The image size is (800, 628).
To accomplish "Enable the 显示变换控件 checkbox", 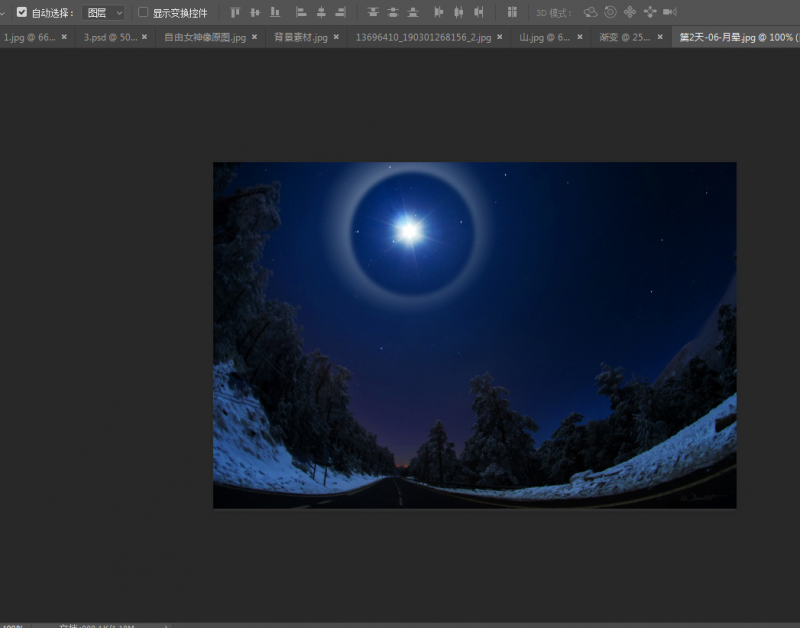I will point(143,13).
